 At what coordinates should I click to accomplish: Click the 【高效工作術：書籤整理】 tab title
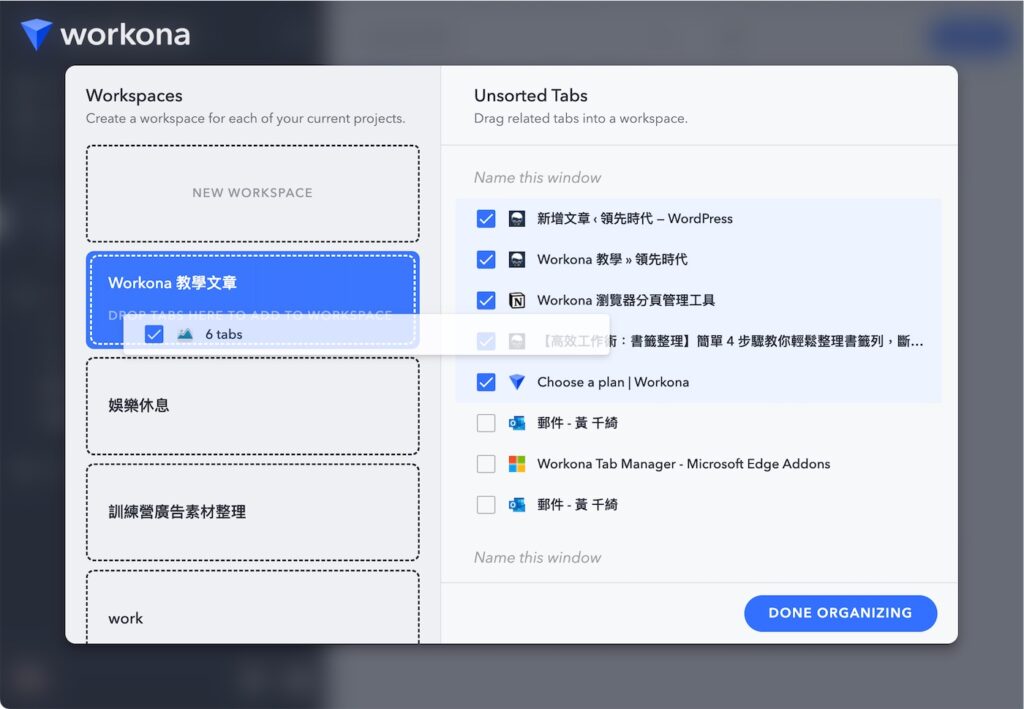coord(730,341)
